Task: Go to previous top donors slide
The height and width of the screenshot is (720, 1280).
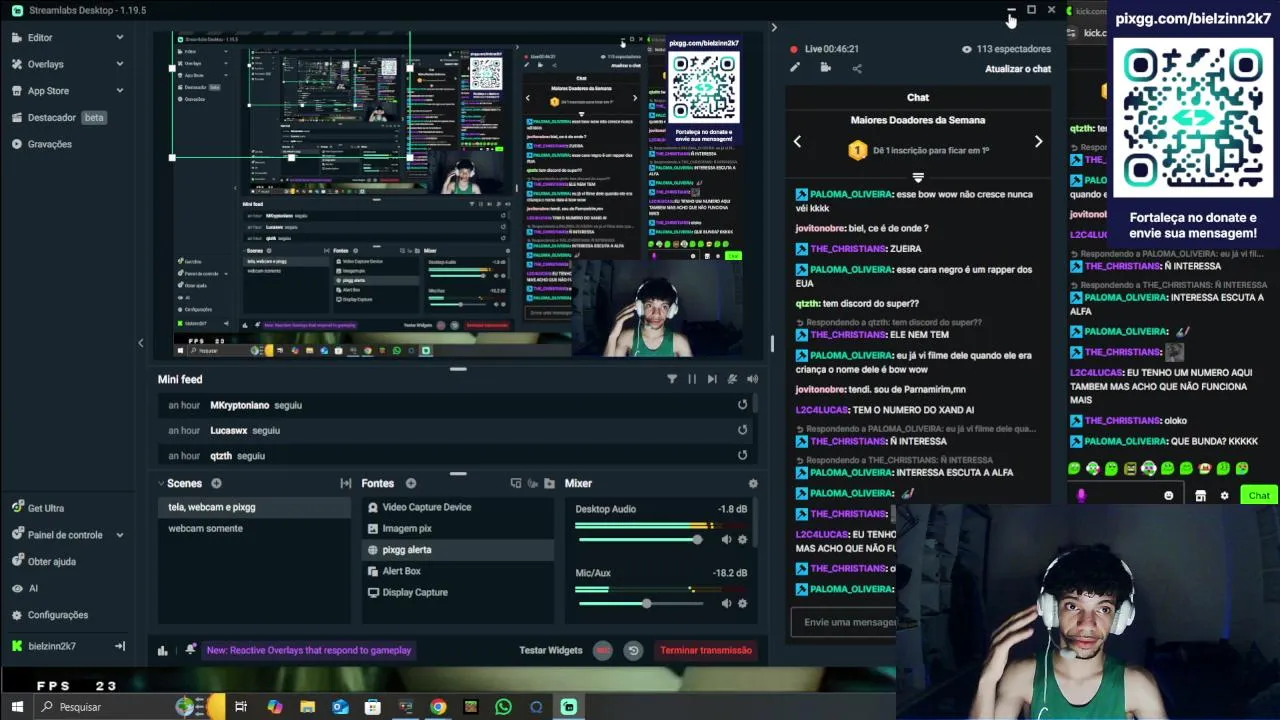Action: pyautogui.click(x=797, y=142)
